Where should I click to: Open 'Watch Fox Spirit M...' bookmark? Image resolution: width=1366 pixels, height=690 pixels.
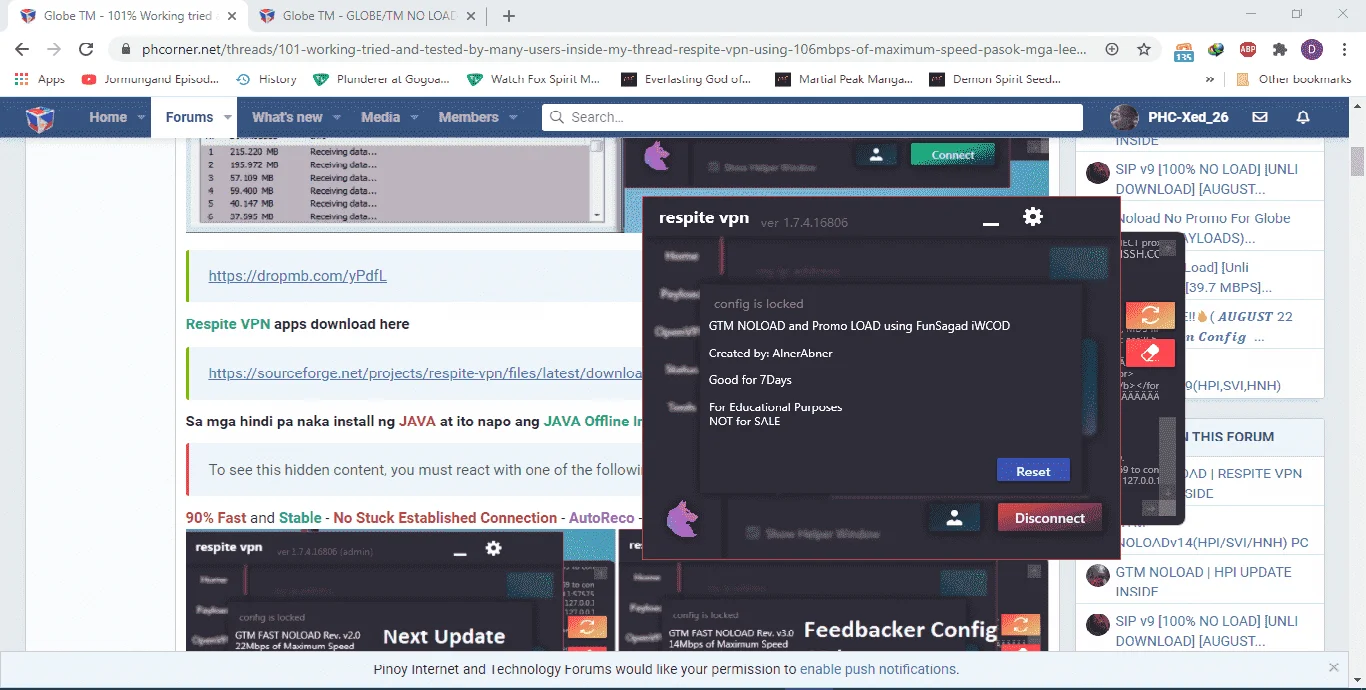click(534, 79)
